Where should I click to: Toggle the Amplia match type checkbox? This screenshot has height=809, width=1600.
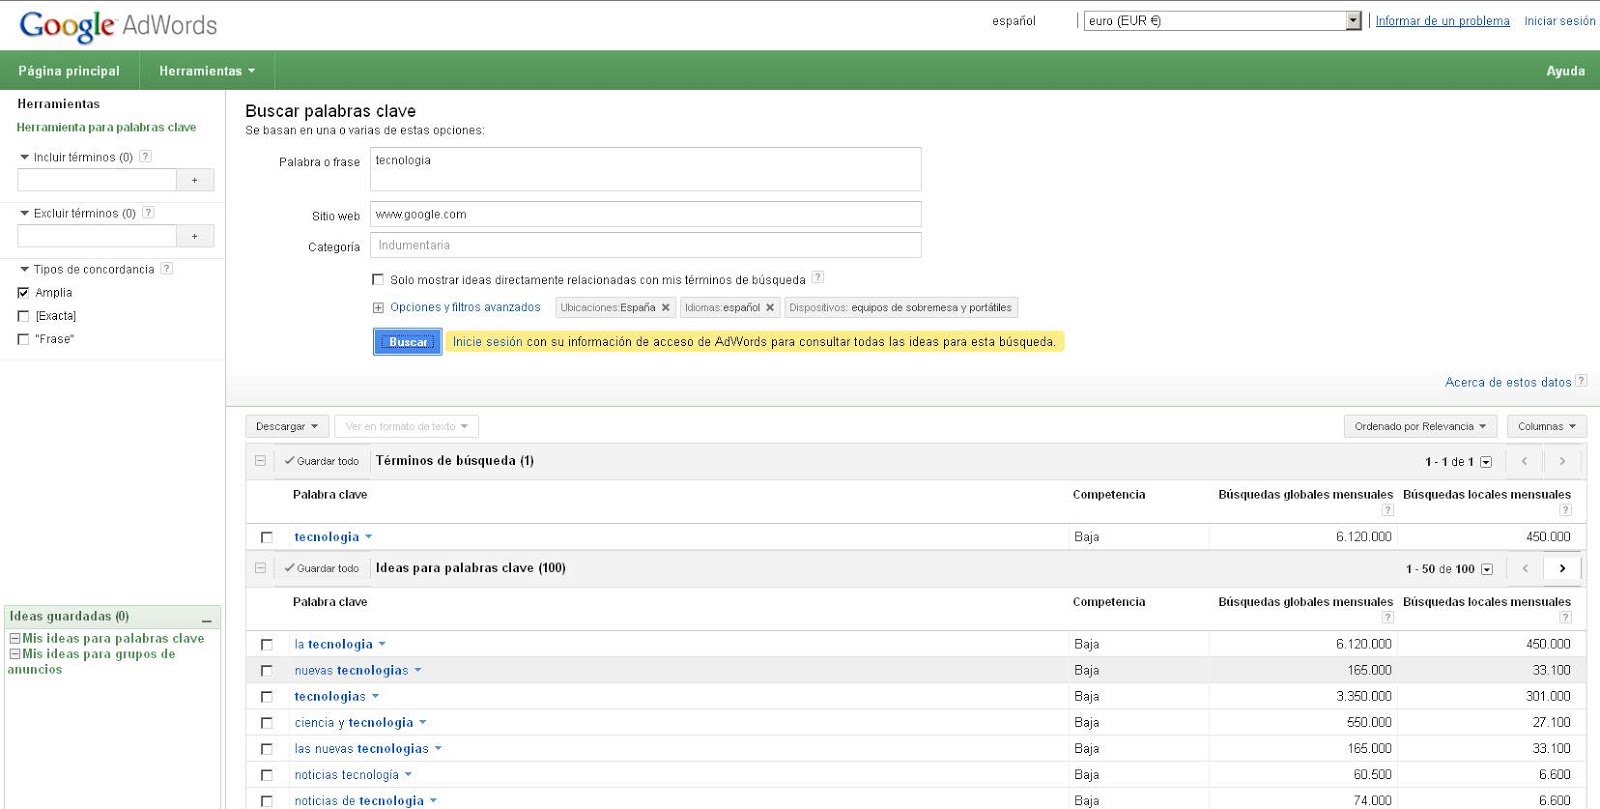(23, 293)
